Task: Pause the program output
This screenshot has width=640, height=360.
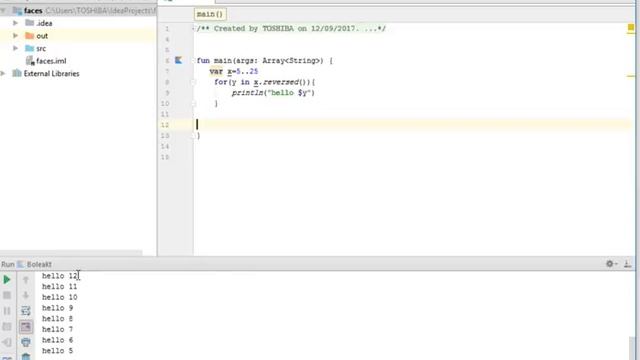Action: pos(7,311)
